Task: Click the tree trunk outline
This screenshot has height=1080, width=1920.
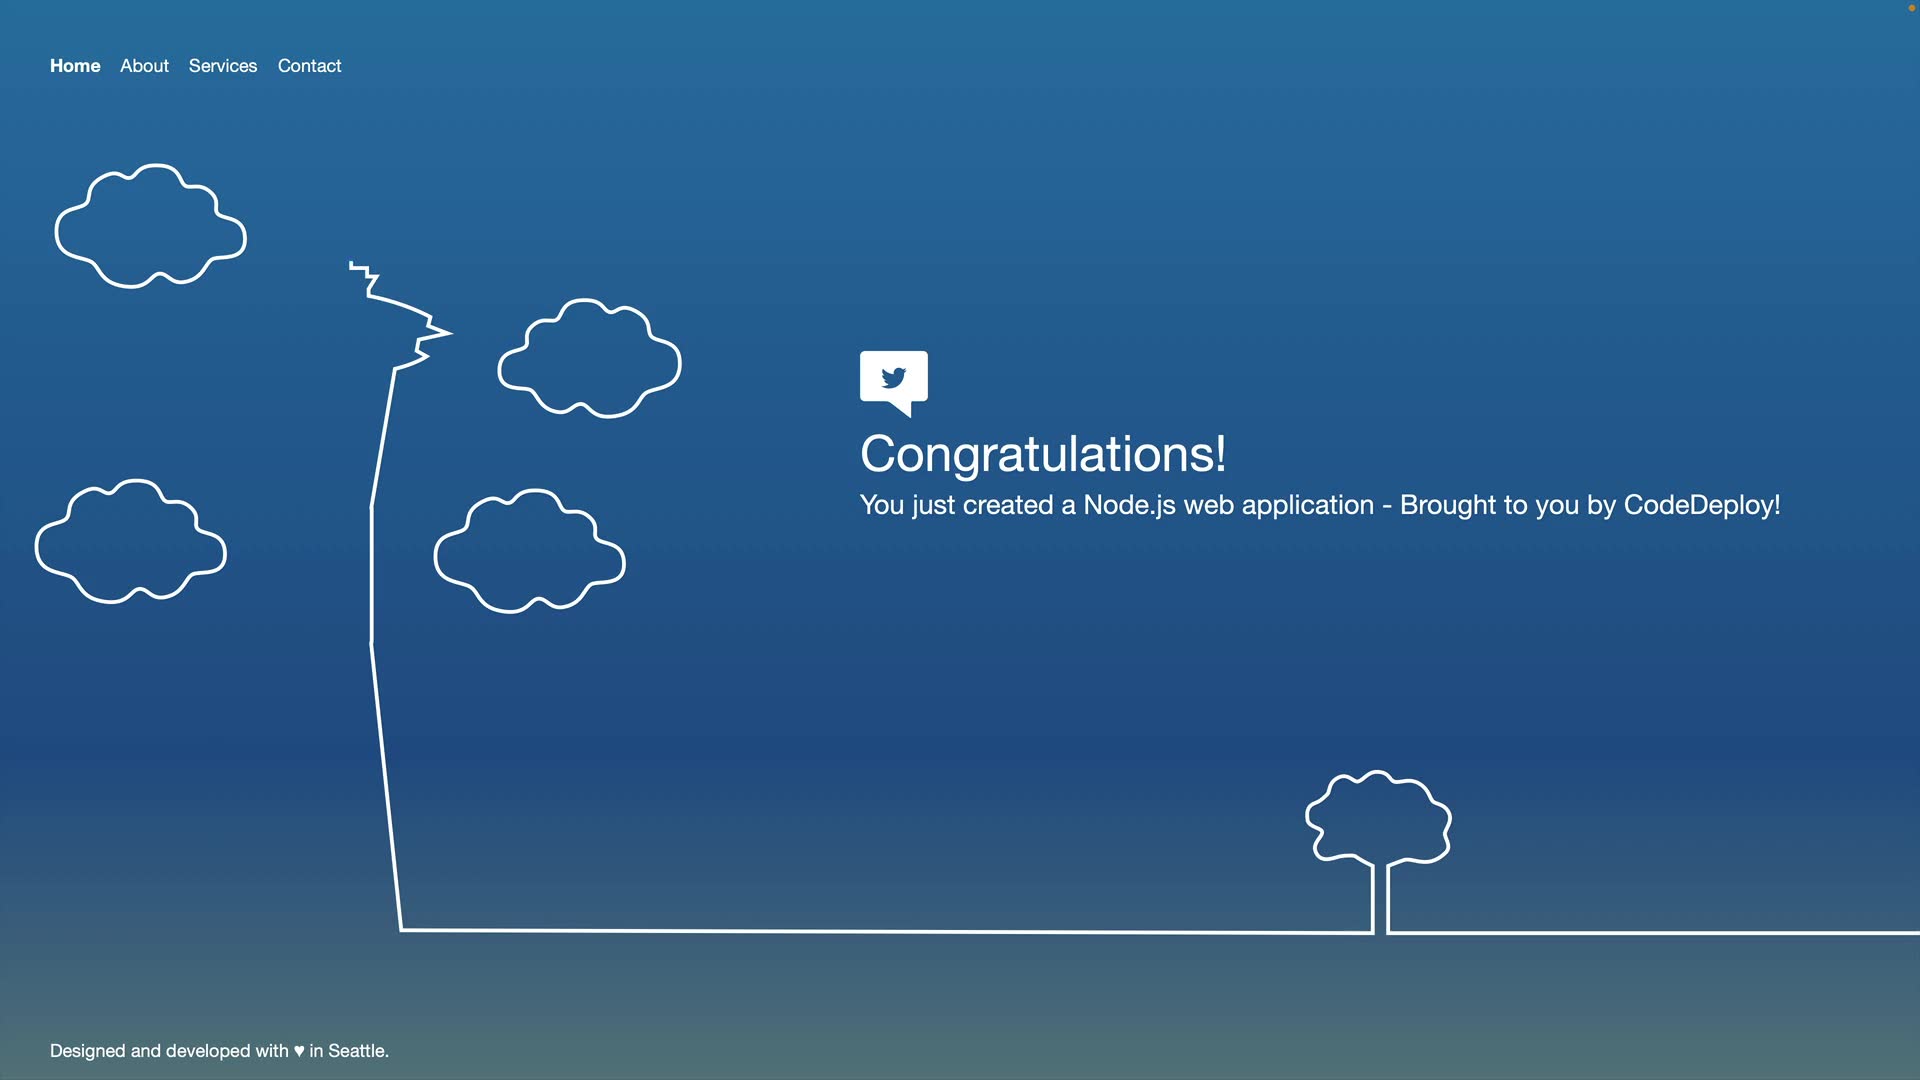Action: 1380,898
